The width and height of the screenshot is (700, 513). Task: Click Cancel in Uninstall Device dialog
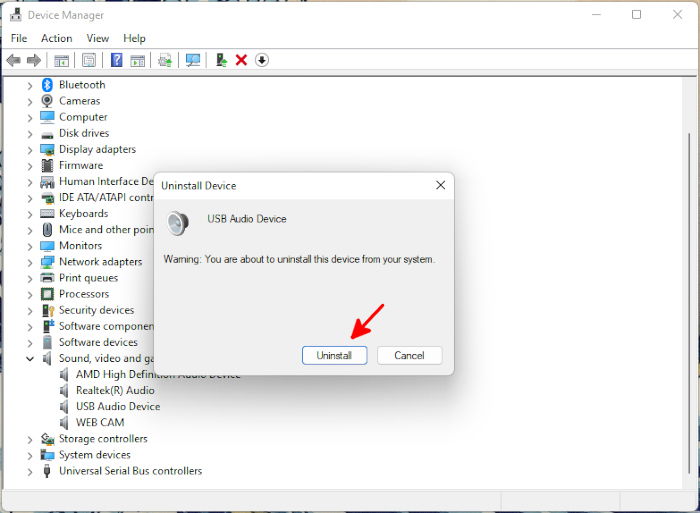pos(409,355)
